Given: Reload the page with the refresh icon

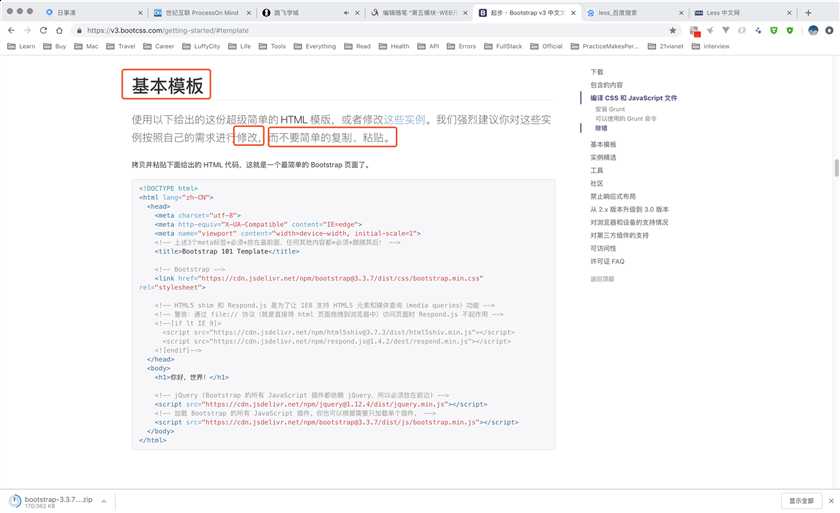Looking at the screenshot, I should [x=43, y=31].
